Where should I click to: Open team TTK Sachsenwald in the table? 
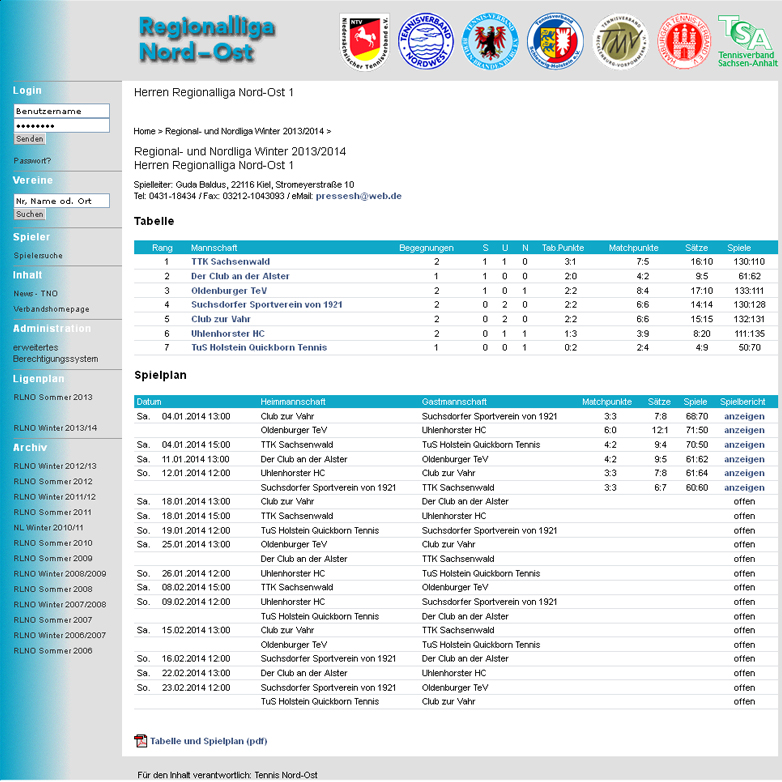tap(230, 262)
